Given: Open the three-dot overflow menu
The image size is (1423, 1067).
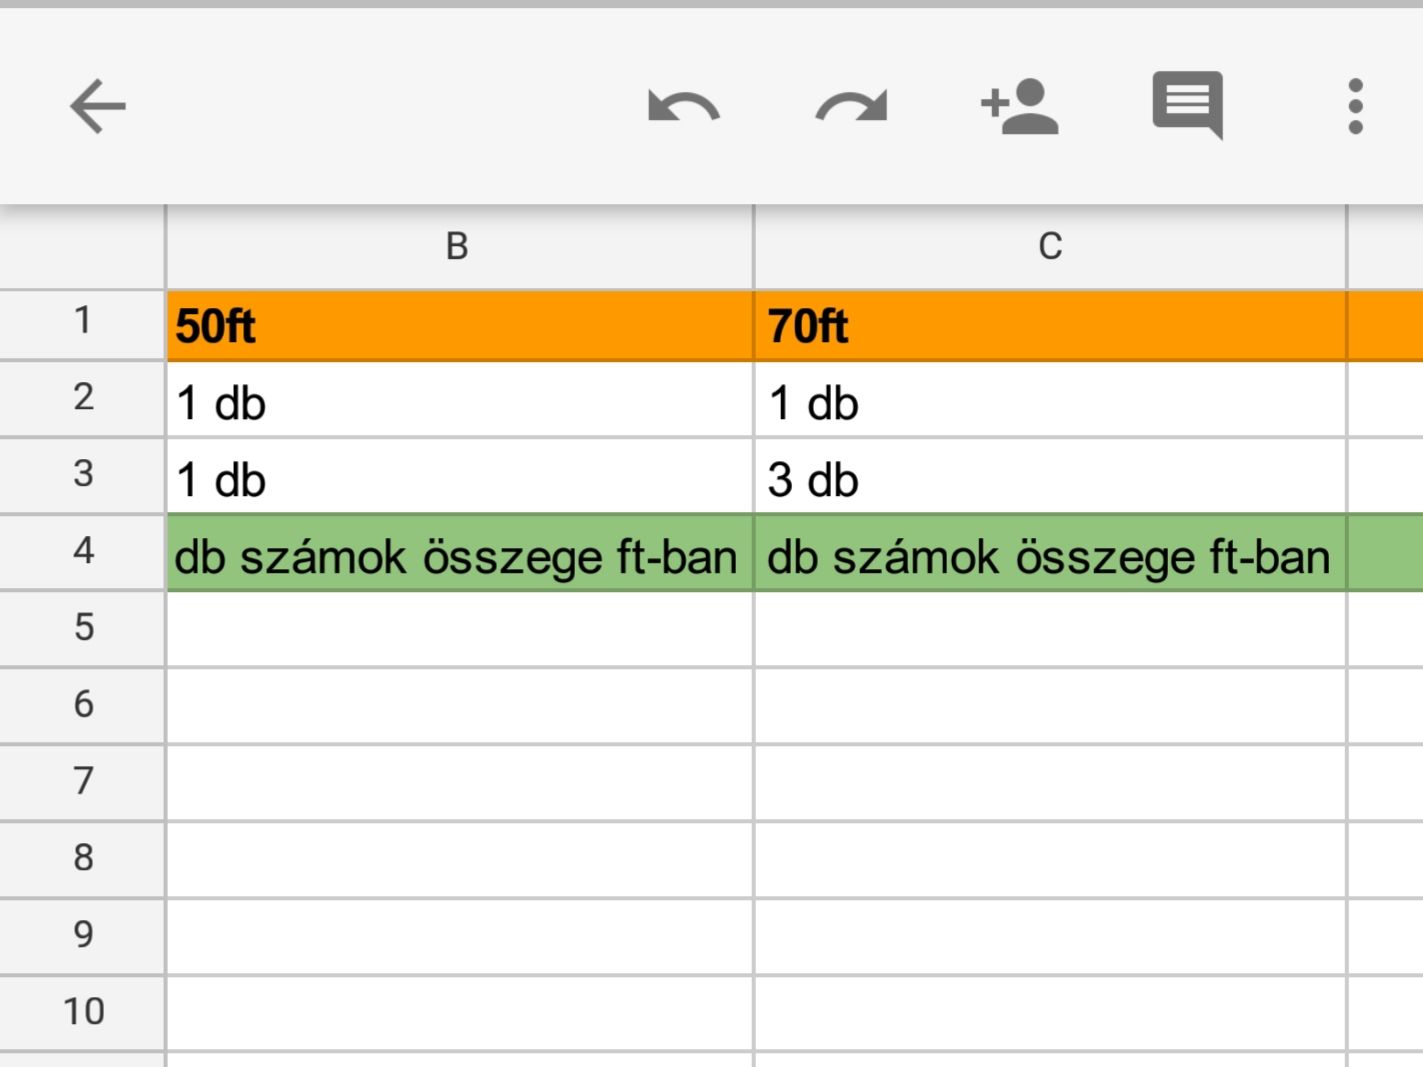Looking at the screenshot, I should click(x=1355, y=106).
